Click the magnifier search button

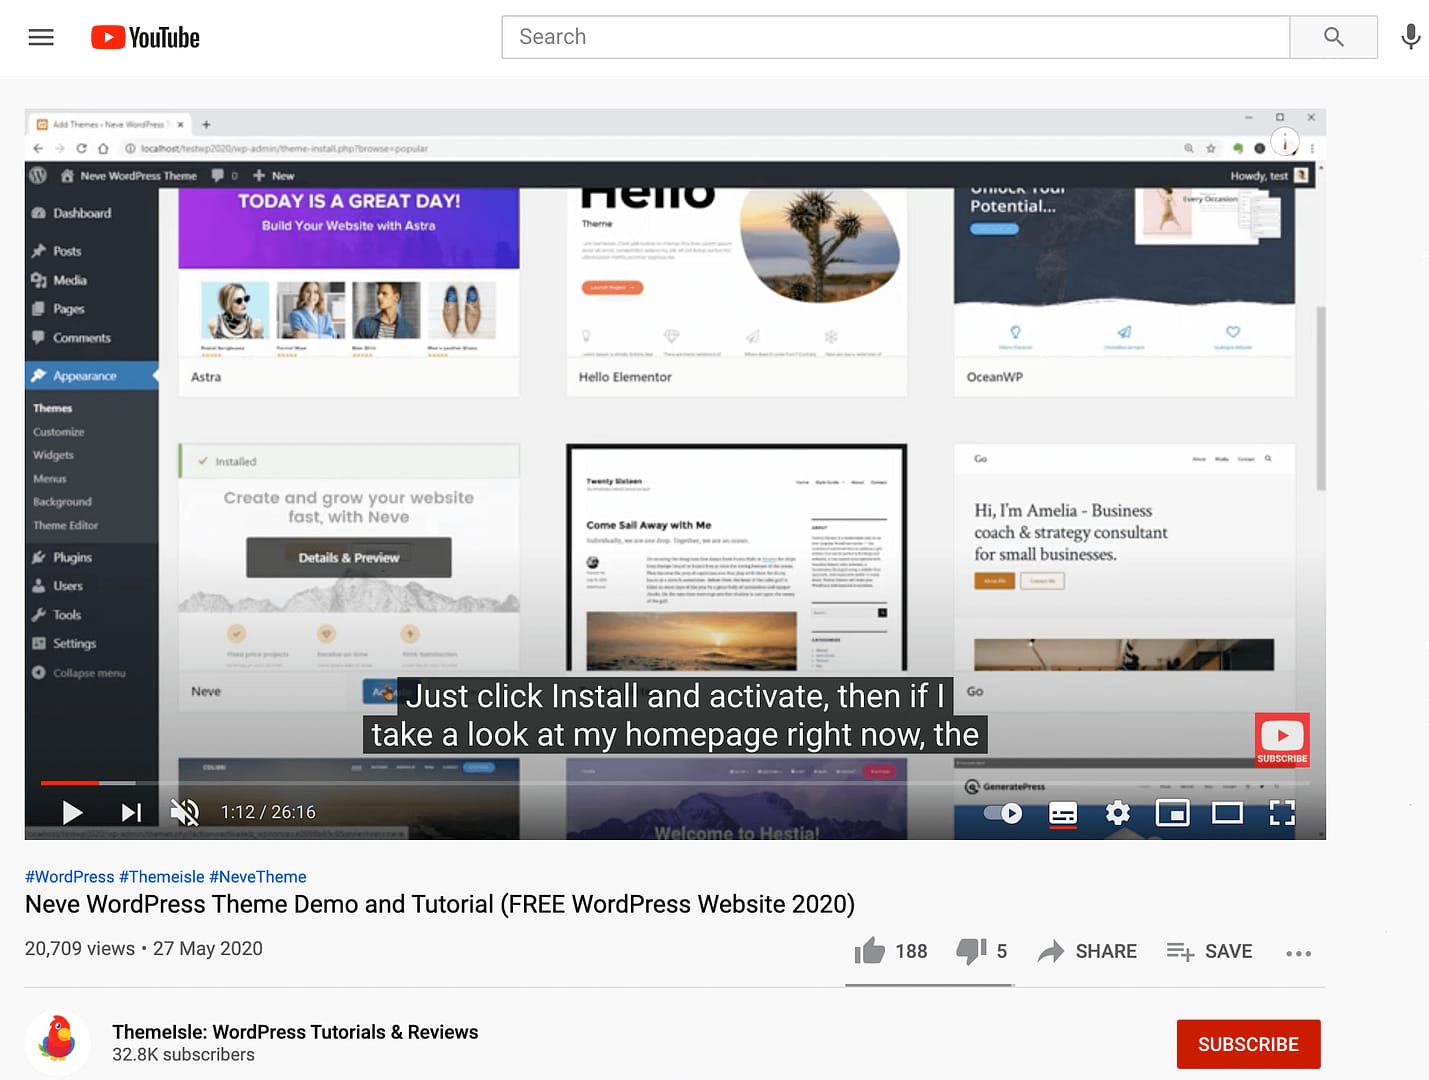pos(1333,37)
